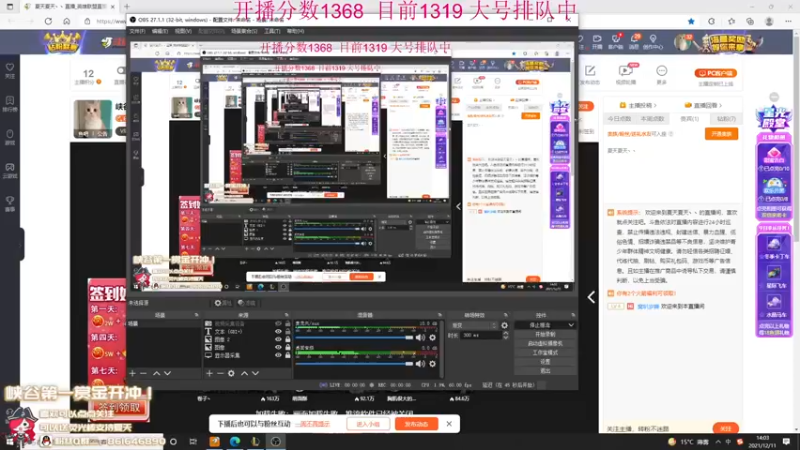Open OBS 工具(T) menu
The image size is (800, 450).
[272, 31]
